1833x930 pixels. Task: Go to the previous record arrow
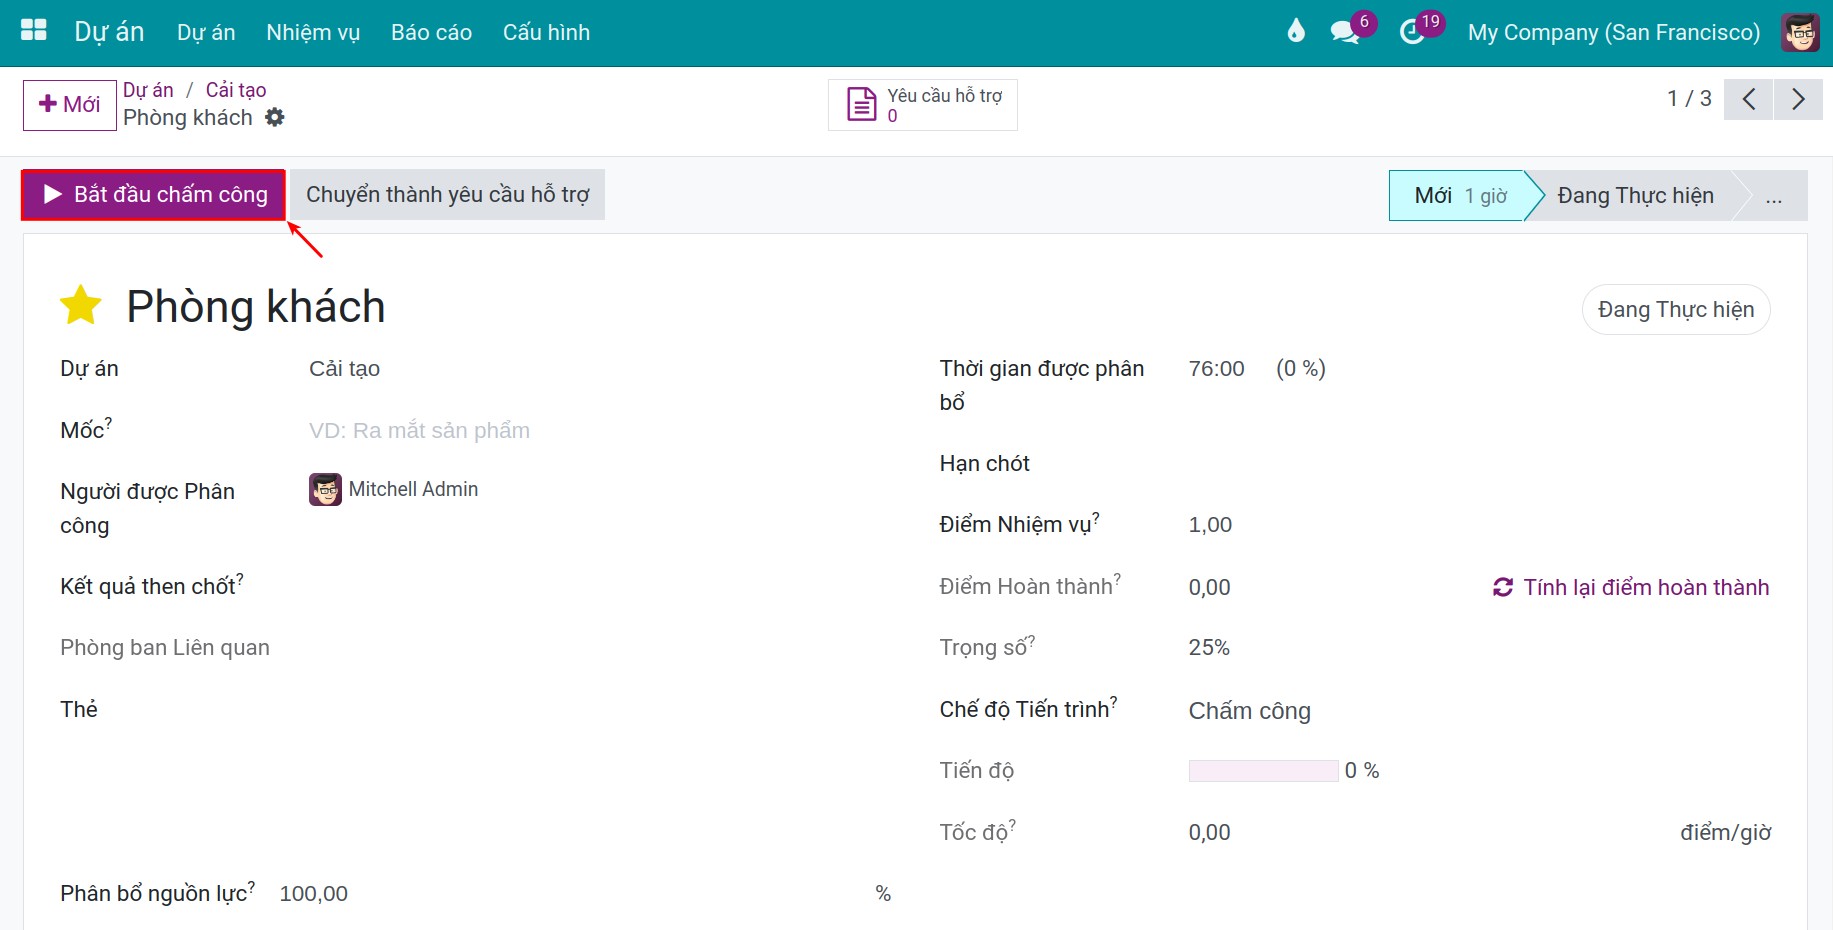(1748, 99)
